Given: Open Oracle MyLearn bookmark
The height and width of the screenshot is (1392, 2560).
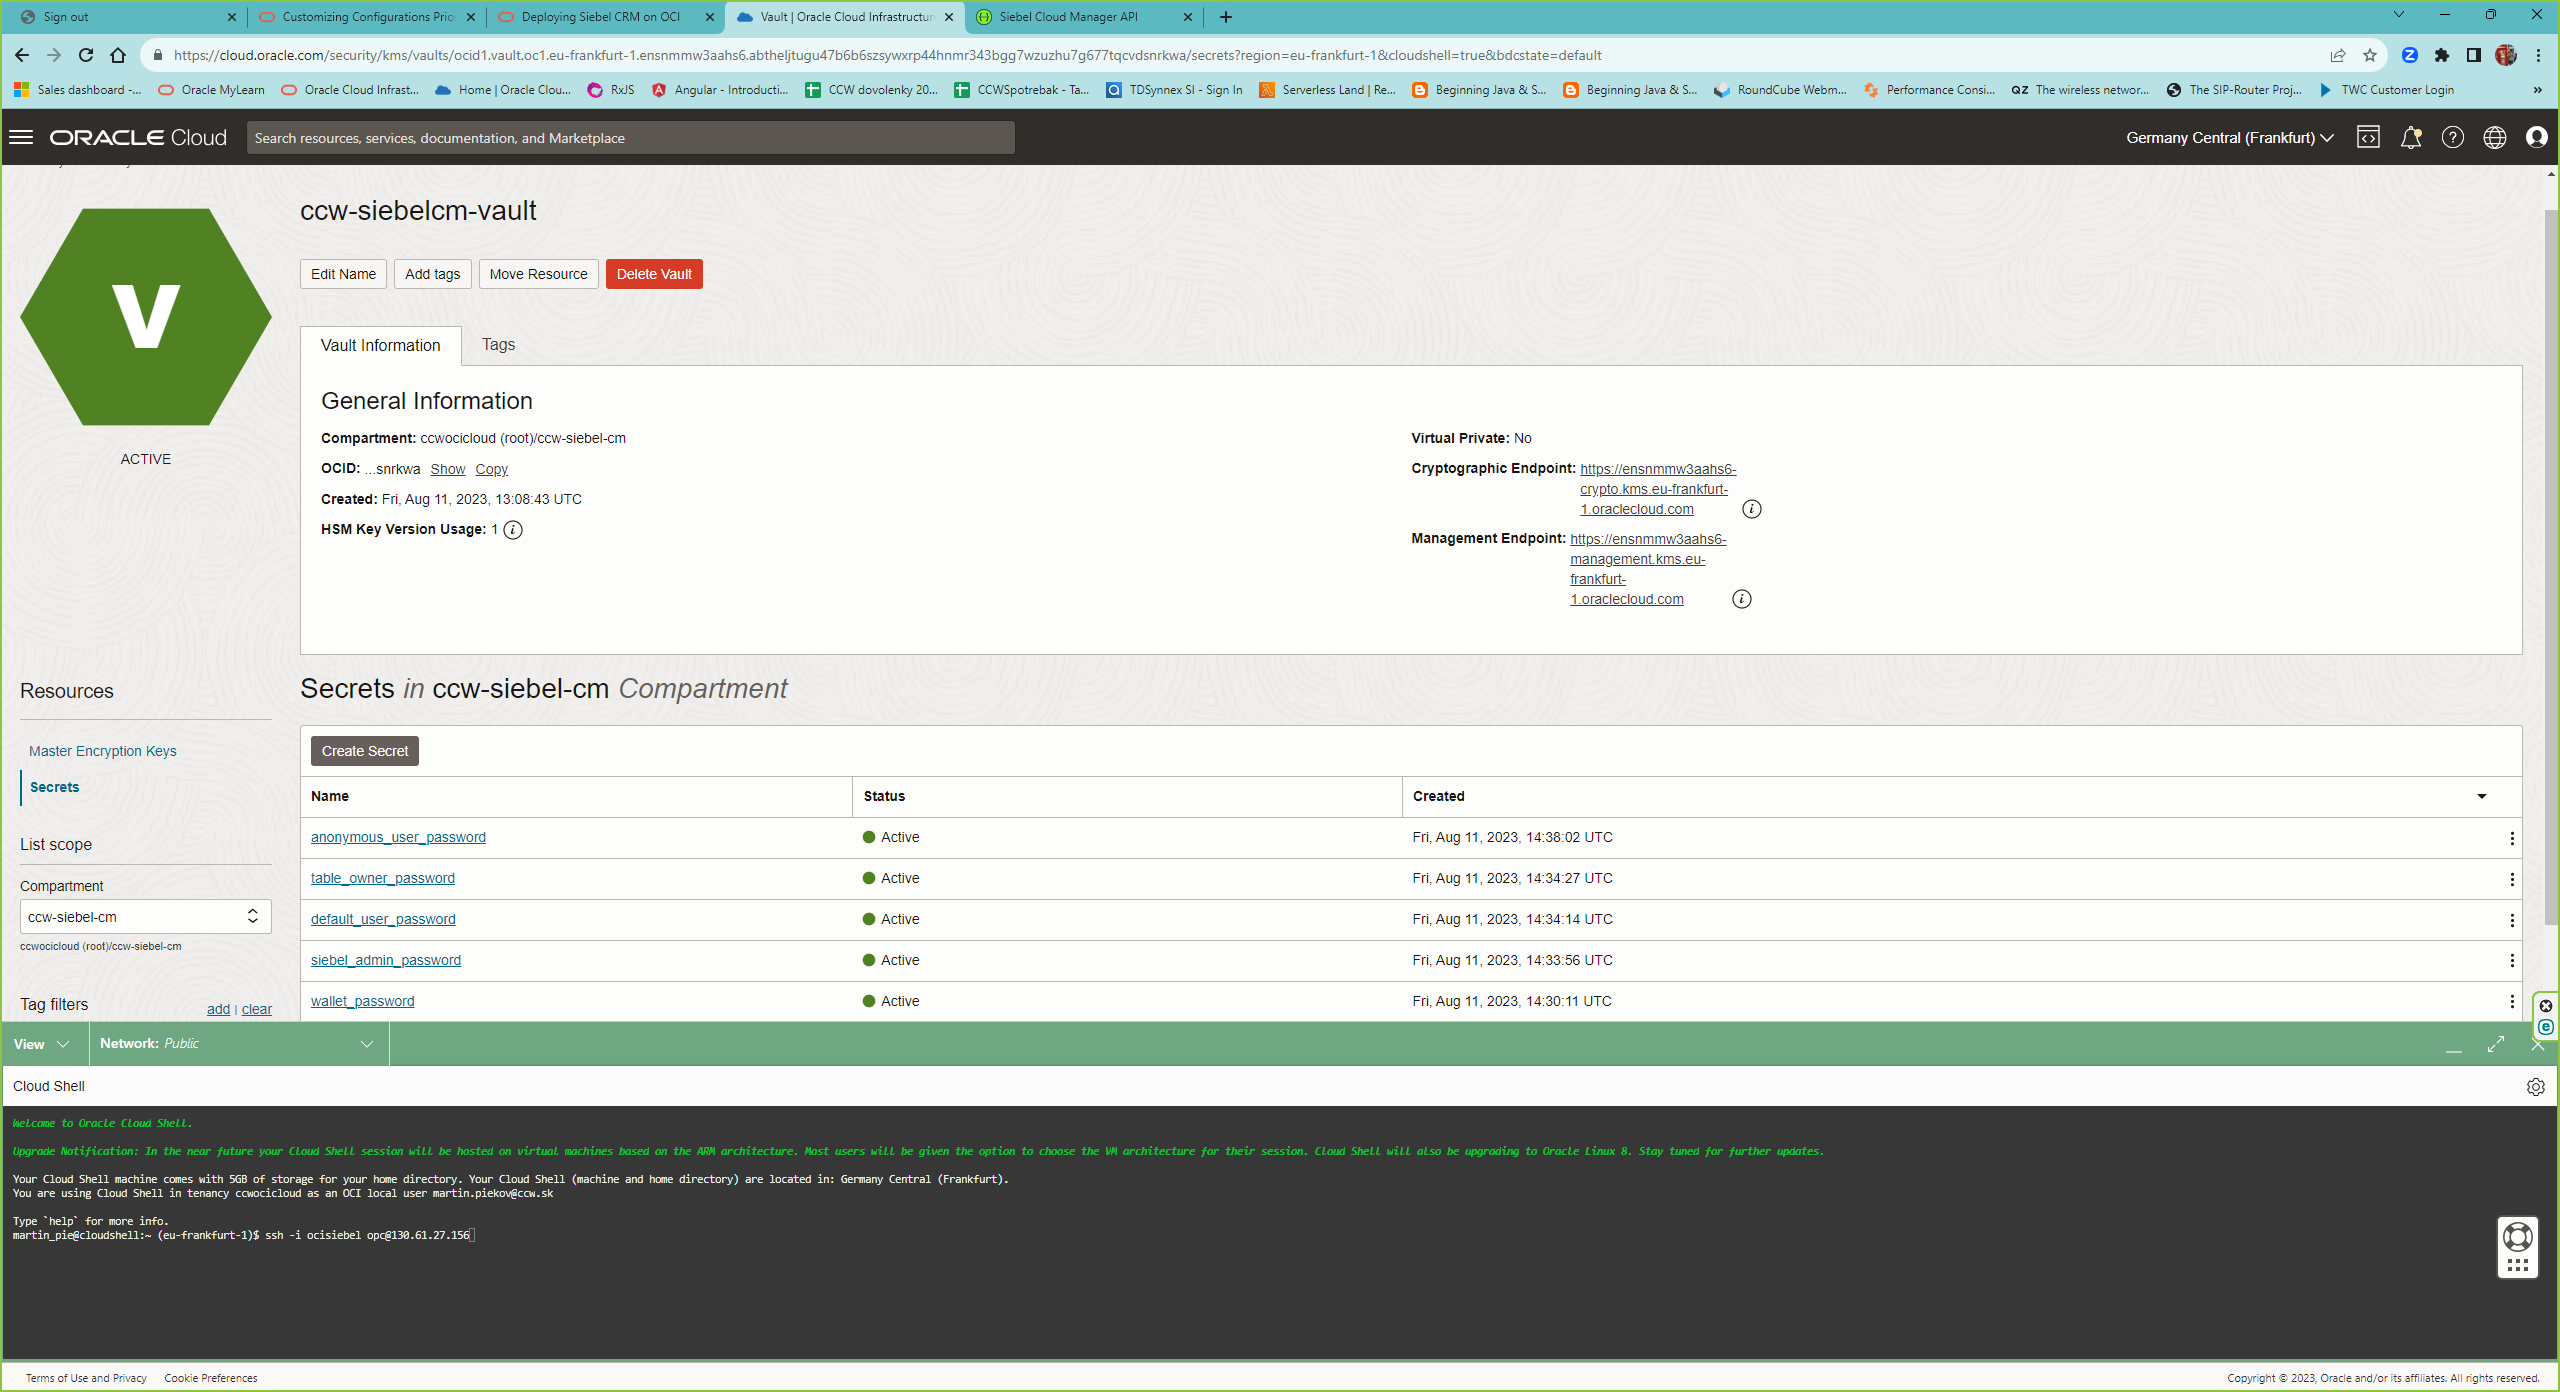Looking at the screenshot, I should pyautogui.click(x=211, y=90).
